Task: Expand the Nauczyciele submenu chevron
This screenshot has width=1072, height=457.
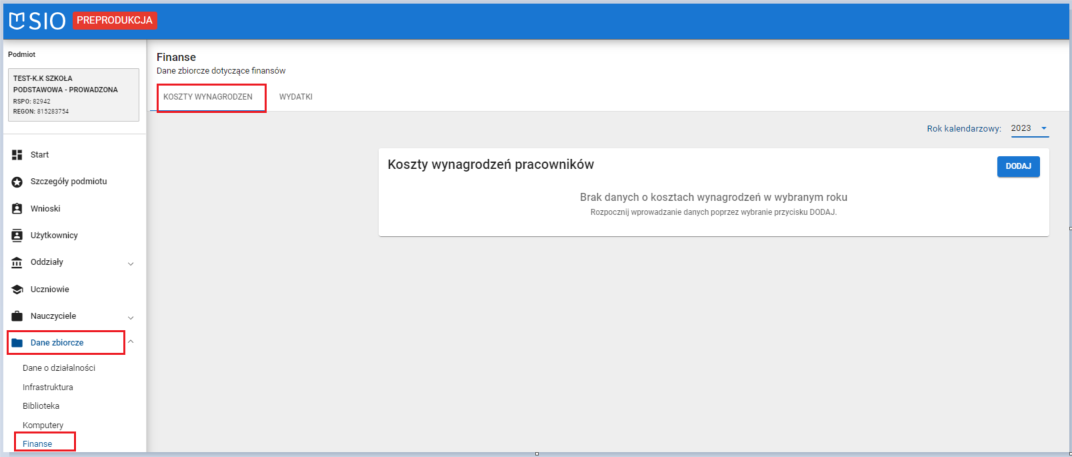Action: pyautogui.click(x=131, y=317)
